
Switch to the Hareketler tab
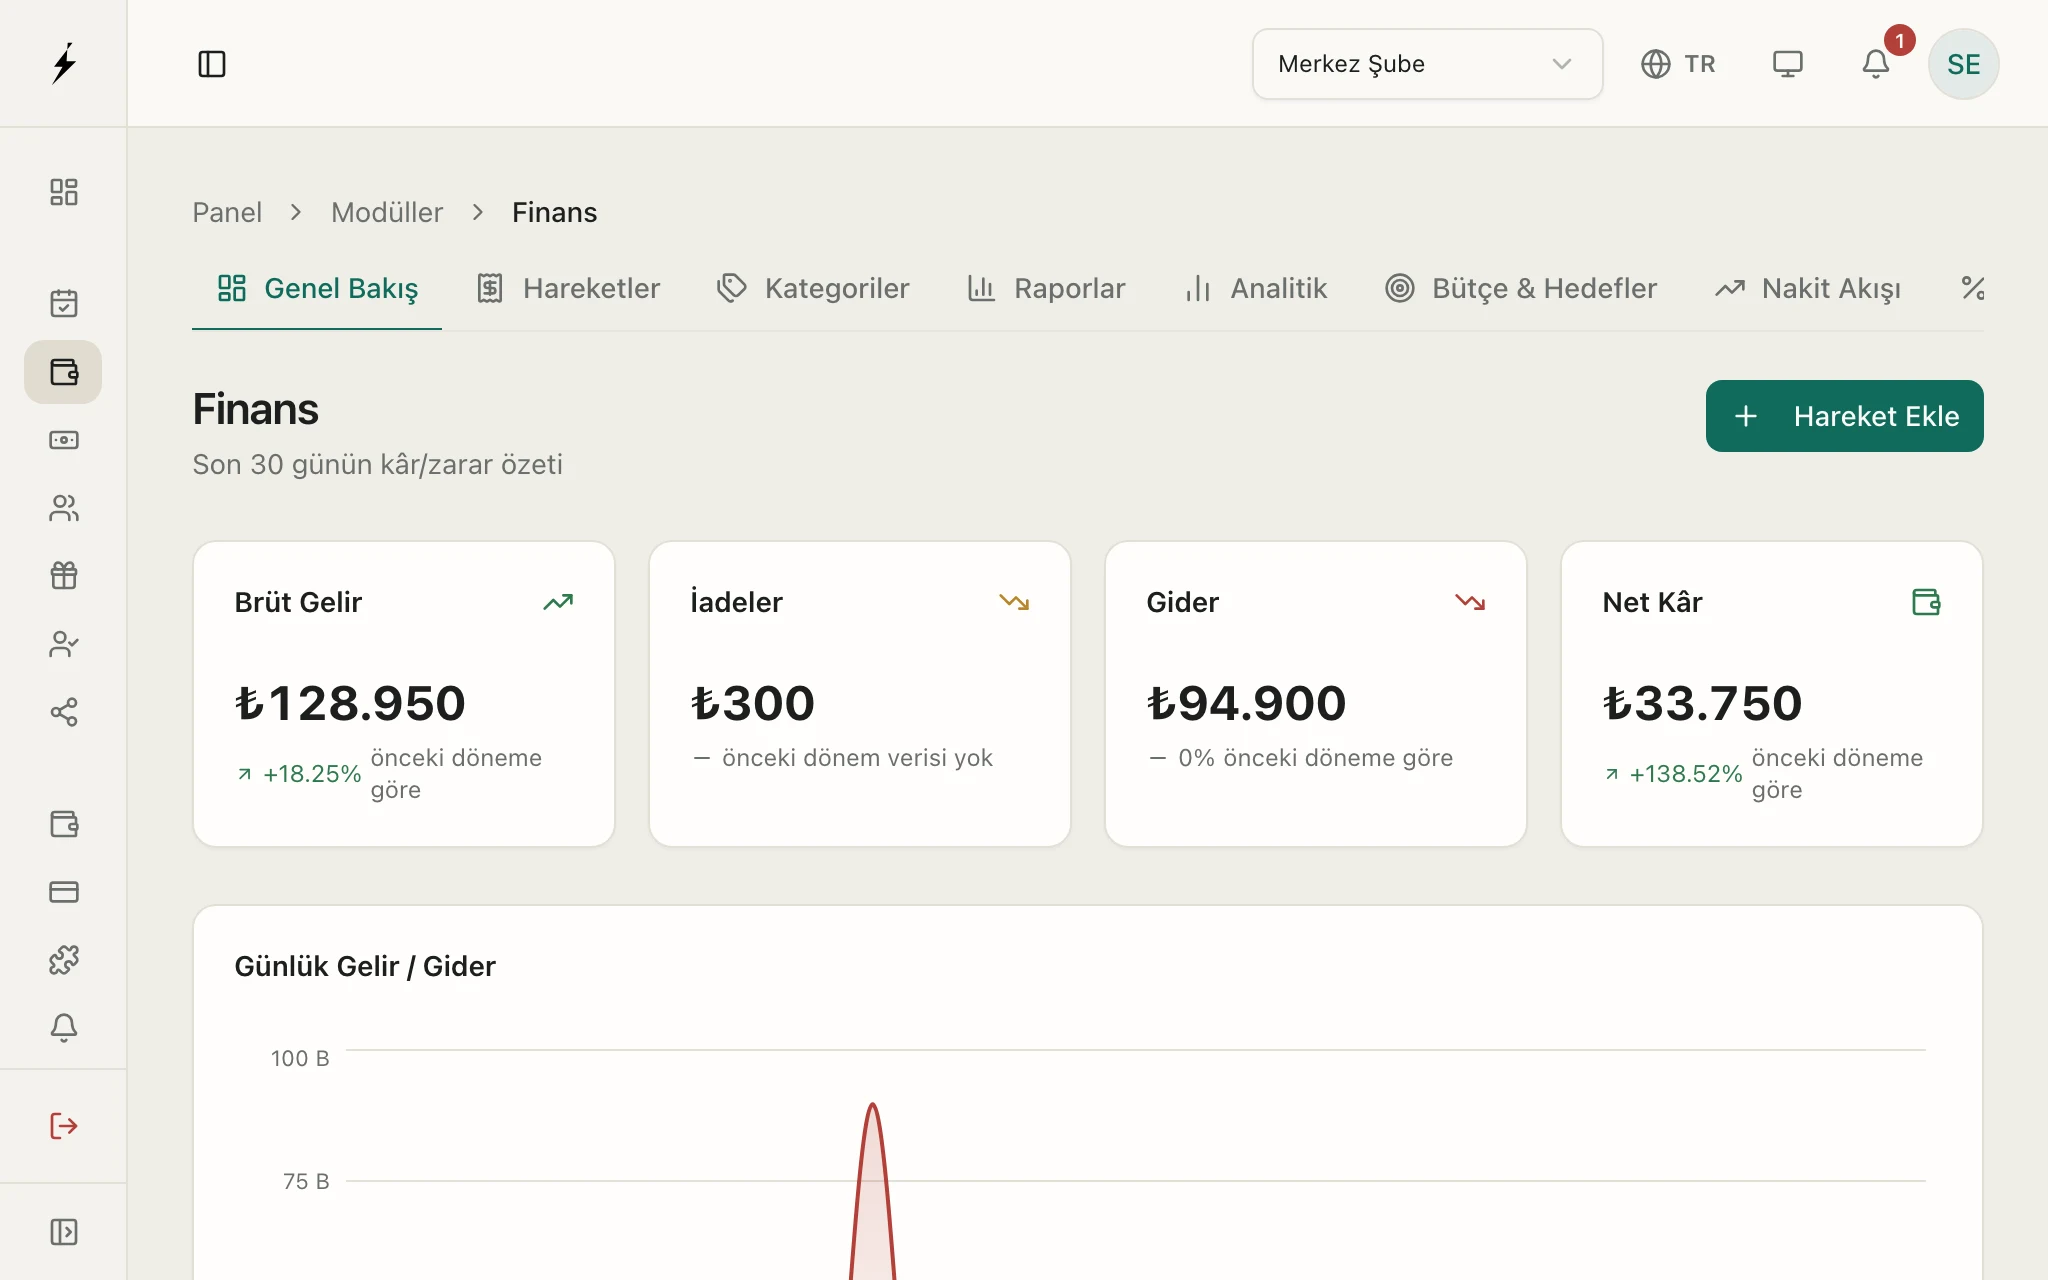pyautogui.click(x=568, y=289)
